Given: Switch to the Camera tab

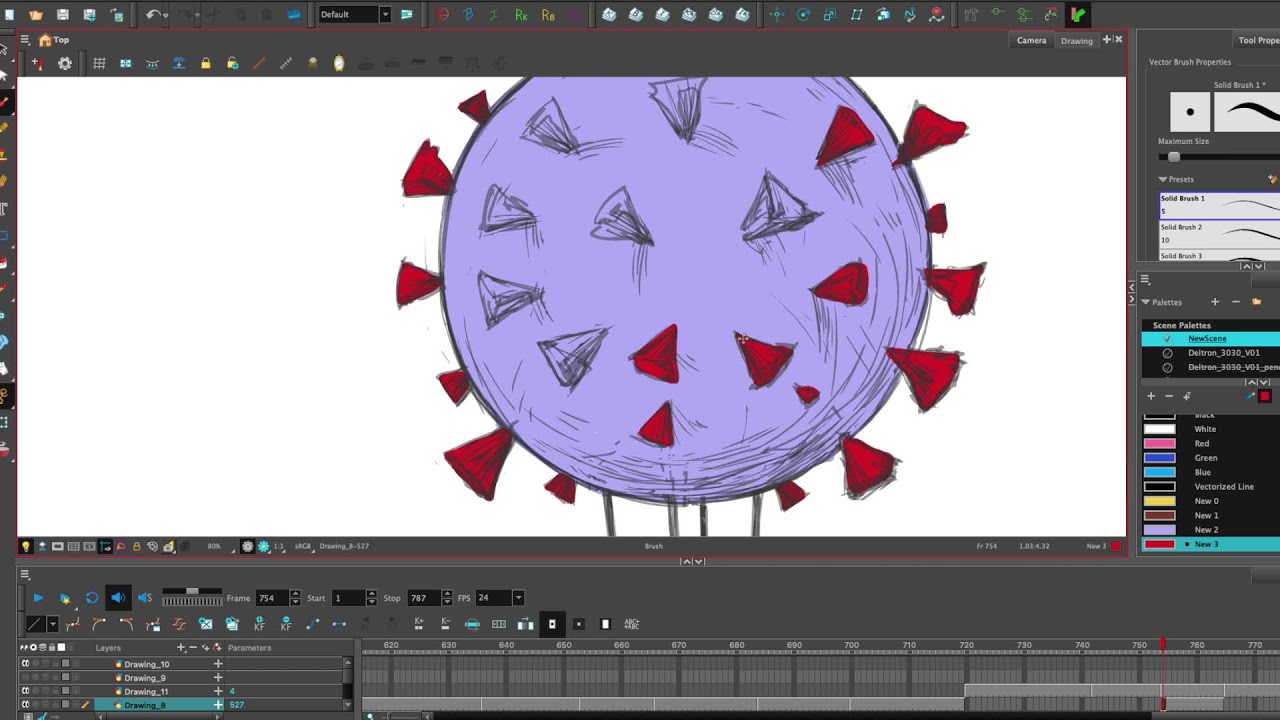Looking at the screenshot, I should click(x=1031, y=40).
